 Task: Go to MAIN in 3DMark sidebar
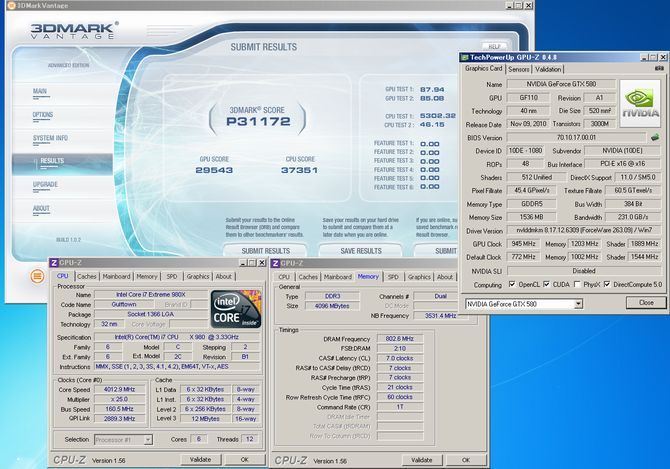coord(40,91)
